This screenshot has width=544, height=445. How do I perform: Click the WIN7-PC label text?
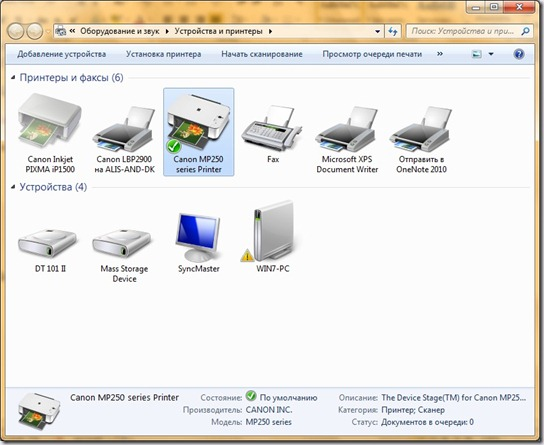click(273, 268)
